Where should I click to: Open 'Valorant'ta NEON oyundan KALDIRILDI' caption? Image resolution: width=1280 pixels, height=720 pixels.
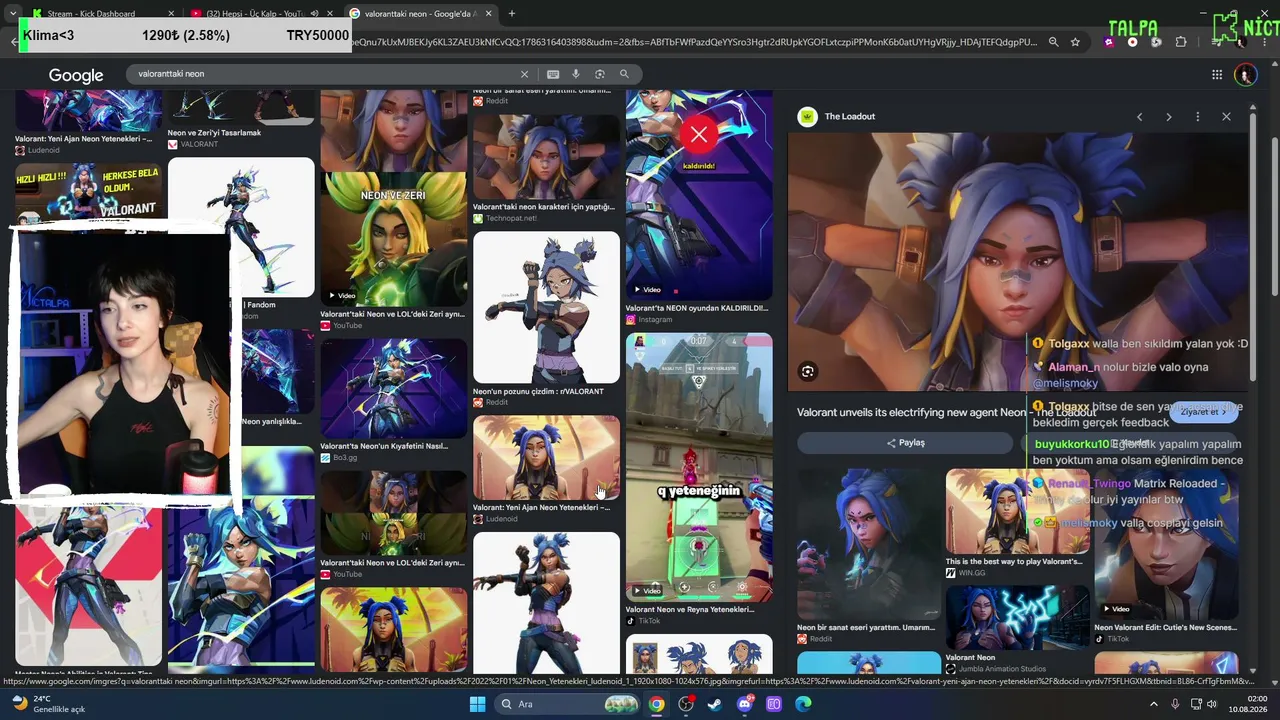pos(697,308)
